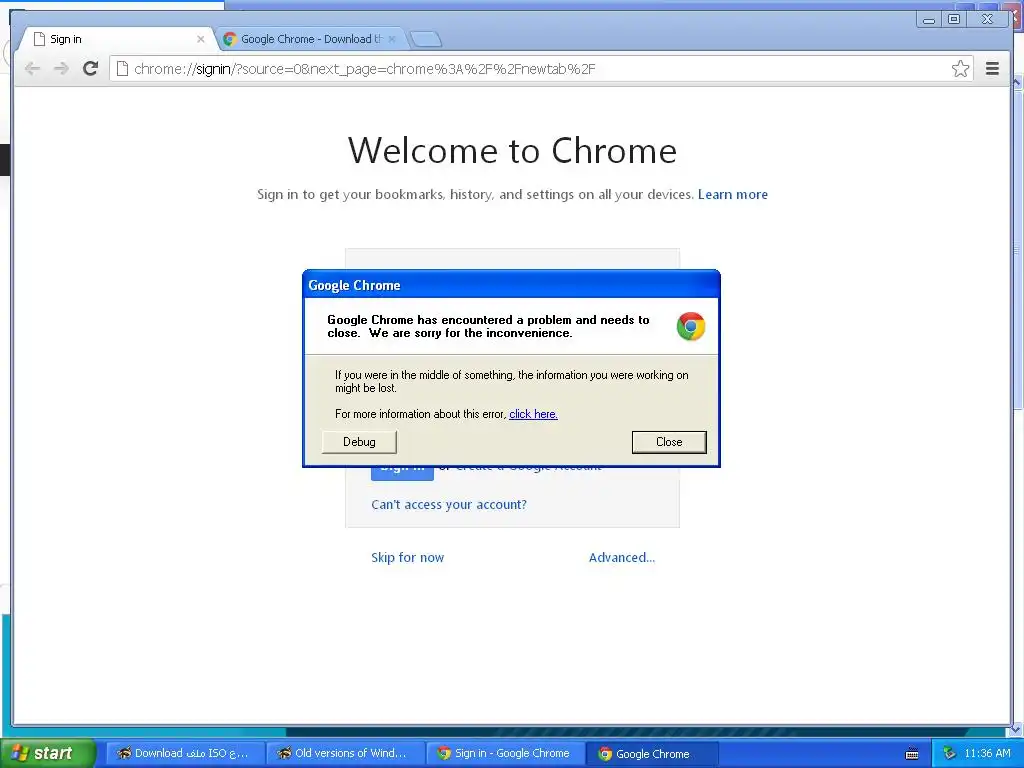Open 'Can't access your account?' link
The width and height of the screenshot is (1024, 768).
click(449, 505)
